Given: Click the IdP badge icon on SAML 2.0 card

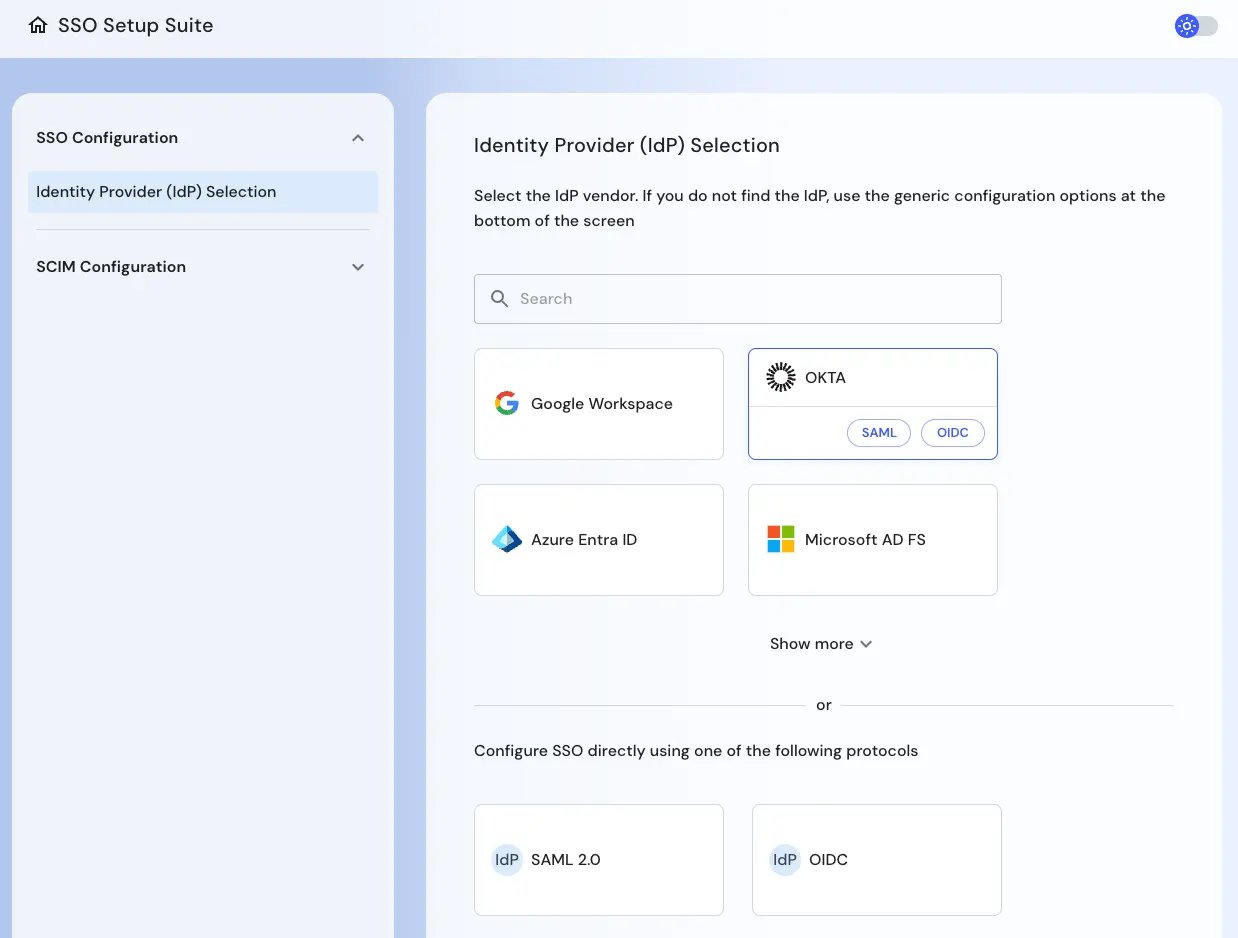Looking at the screenshot, I should [507, 860].
